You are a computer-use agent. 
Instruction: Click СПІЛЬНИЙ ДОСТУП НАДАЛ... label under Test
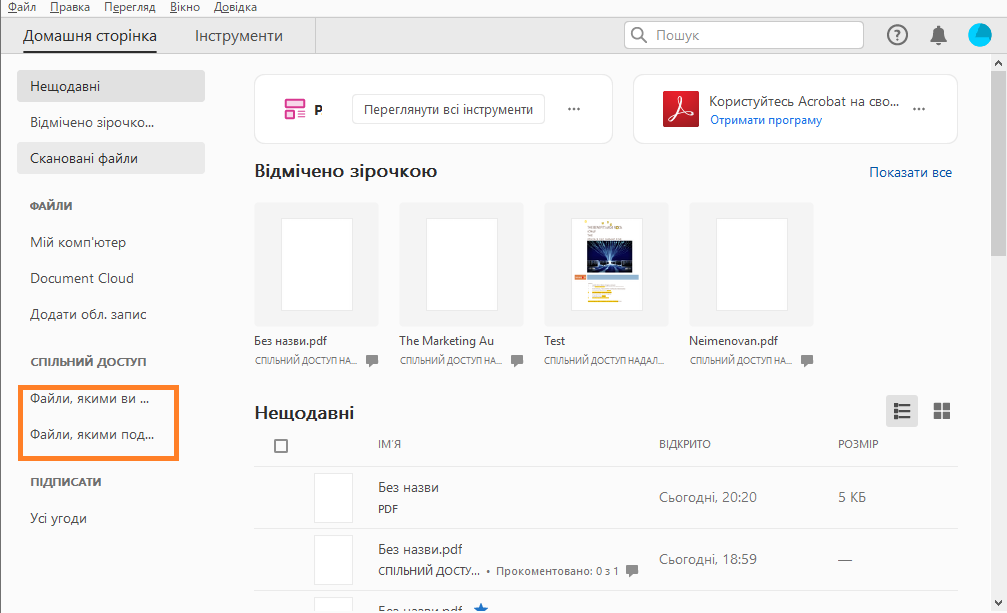604,361
